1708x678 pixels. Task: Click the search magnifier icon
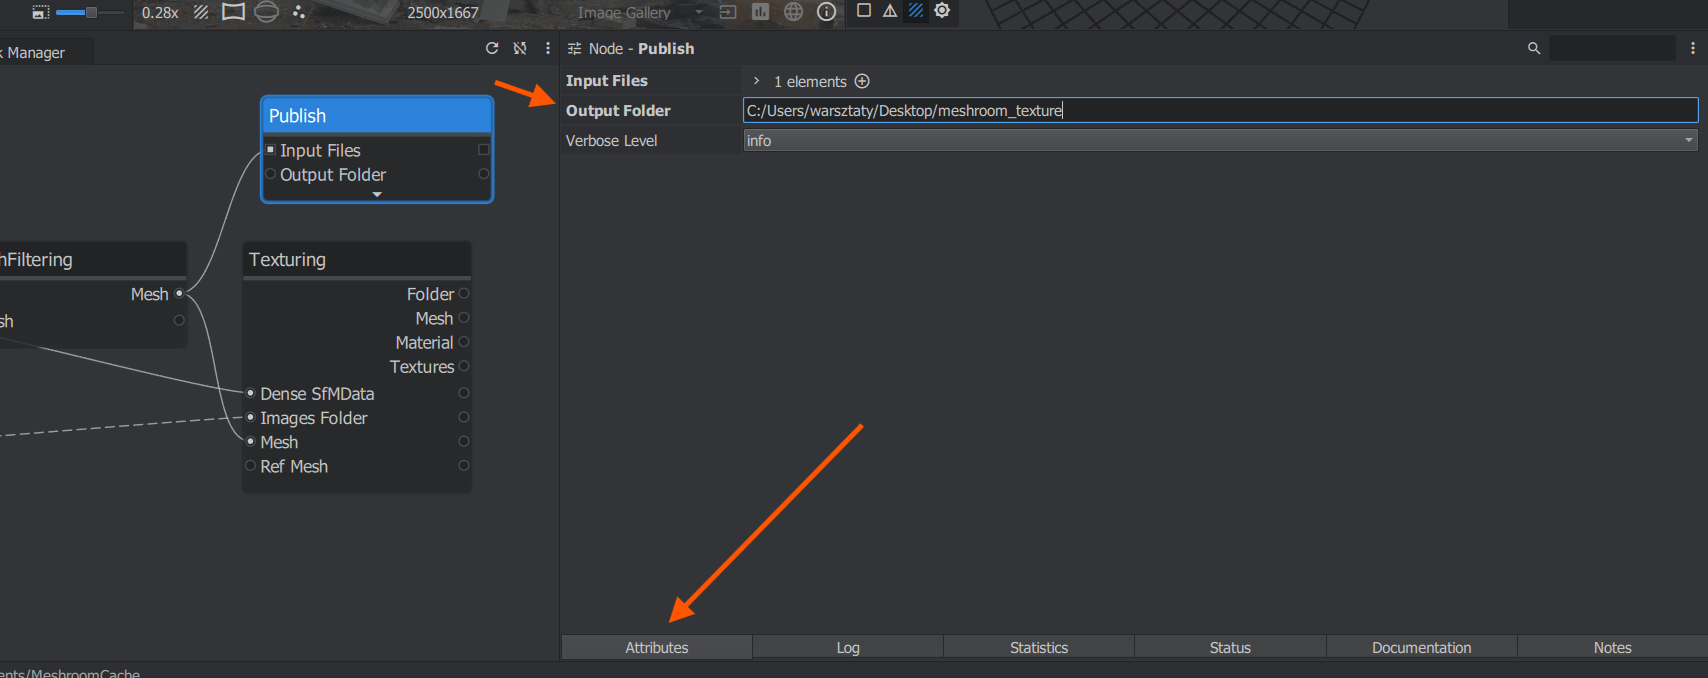(1534, 48)
